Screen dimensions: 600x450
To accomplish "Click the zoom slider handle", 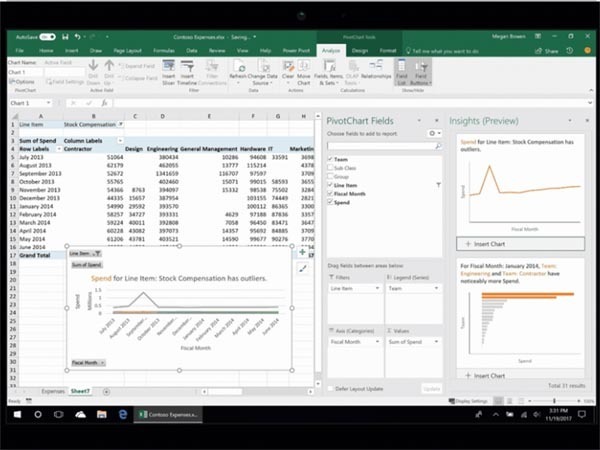I will tap(554, 401).
